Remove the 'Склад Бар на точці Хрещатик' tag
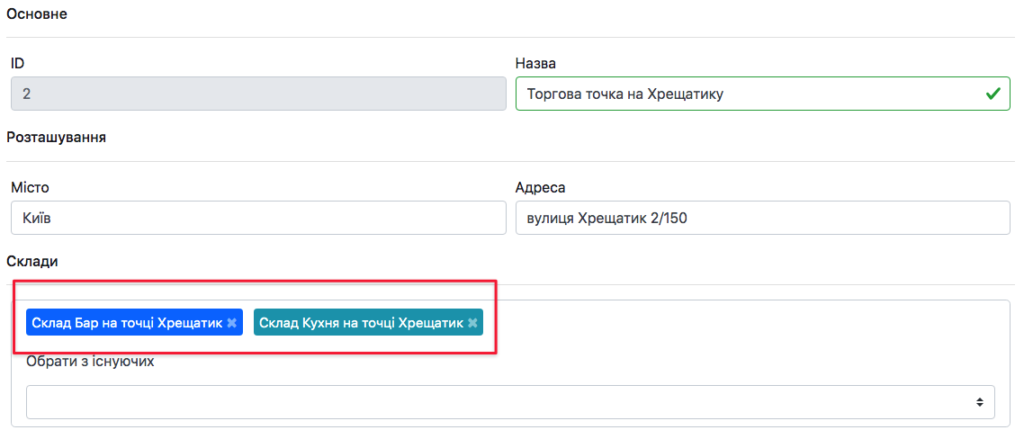This screenshot has height=439, width=1024. (232, 323)
